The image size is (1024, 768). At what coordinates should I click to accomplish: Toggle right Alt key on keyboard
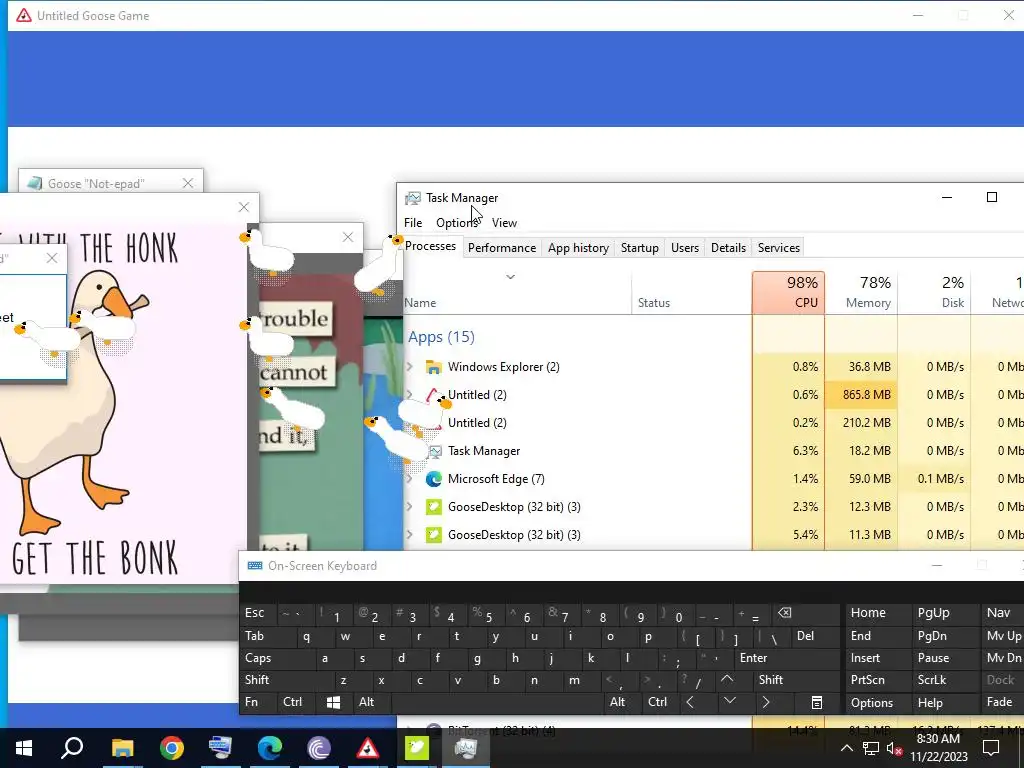coord(617,702)
